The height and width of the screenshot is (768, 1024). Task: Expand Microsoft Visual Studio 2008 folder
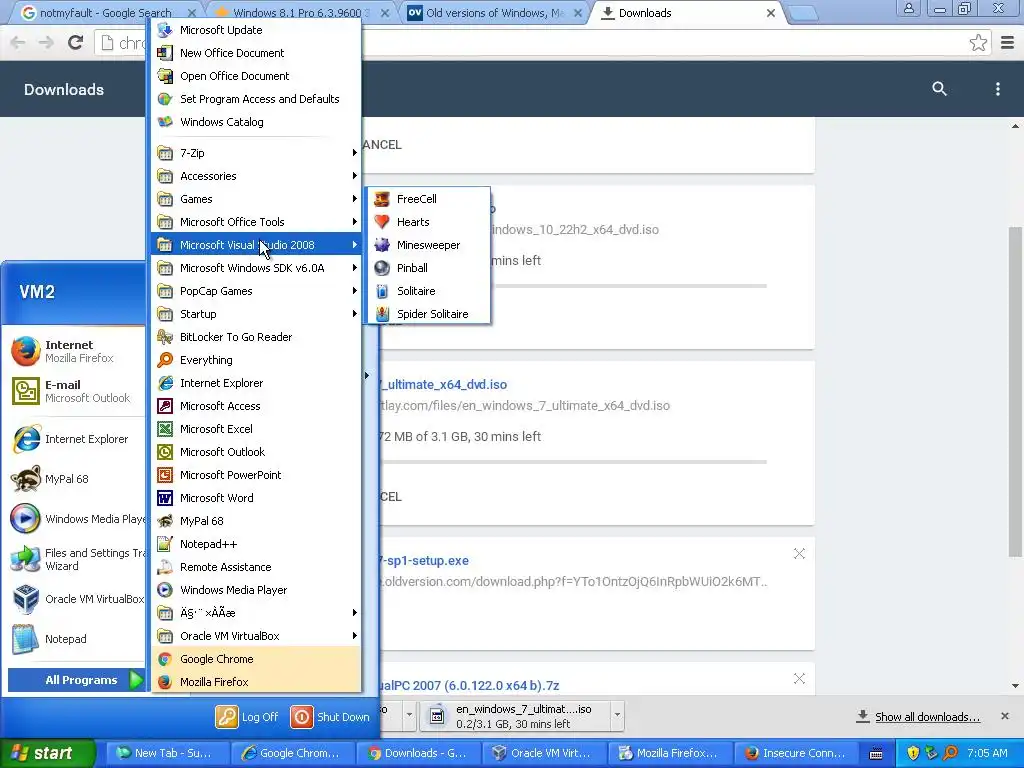(x=256, y=245)
